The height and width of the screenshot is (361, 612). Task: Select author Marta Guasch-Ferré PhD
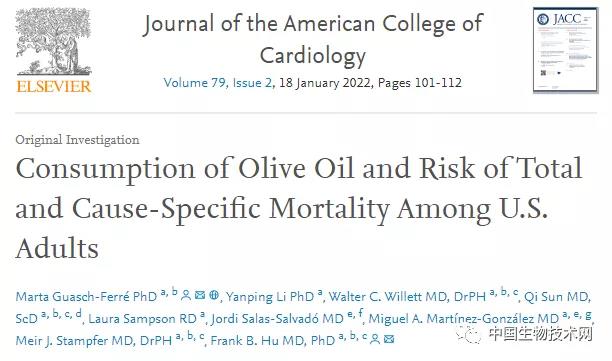click(x=86, y=297)
